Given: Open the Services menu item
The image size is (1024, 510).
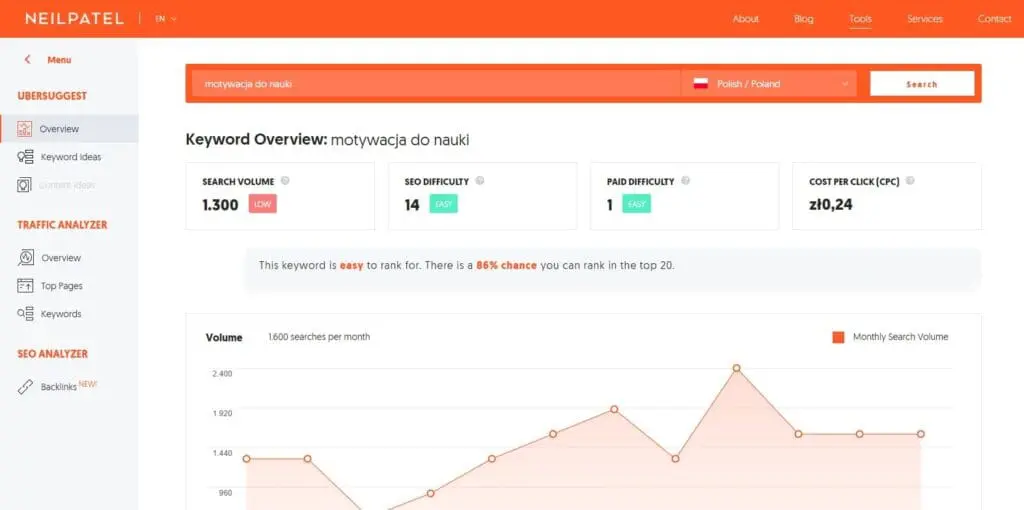Looking at the screenshot, I should click(x=925, y=19).
